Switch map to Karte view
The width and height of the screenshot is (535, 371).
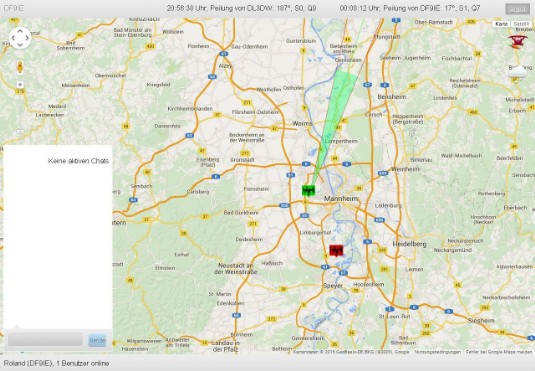click(x=501, y=24)
